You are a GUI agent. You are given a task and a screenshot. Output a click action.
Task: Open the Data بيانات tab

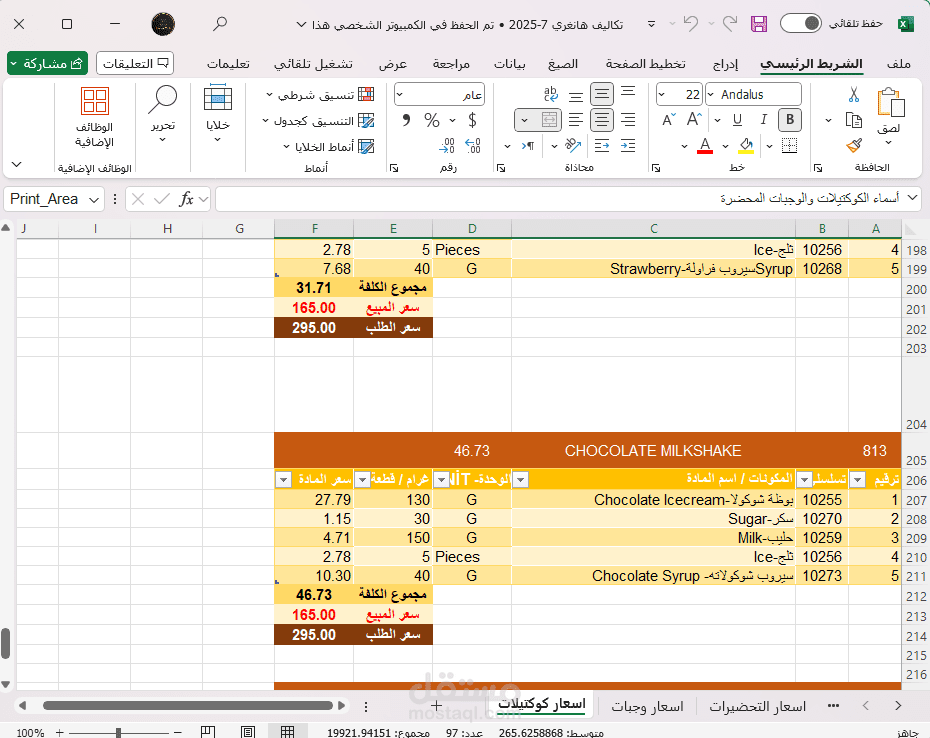point(509,64)
